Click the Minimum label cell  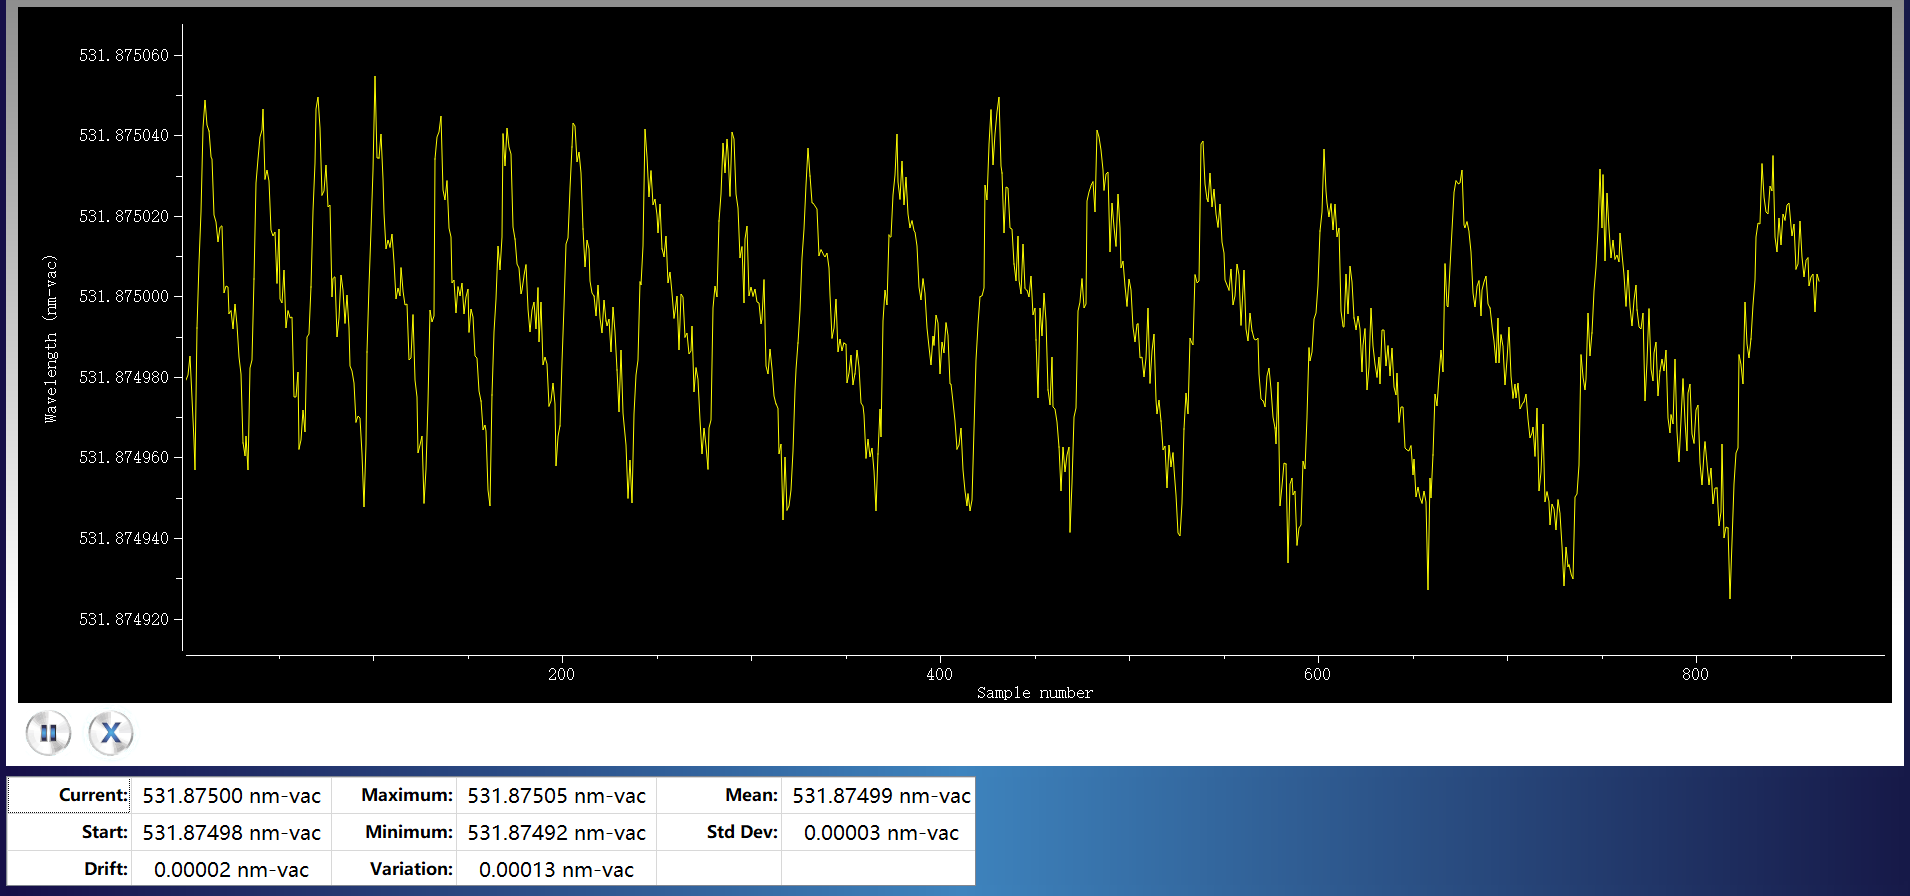[x=394, y=833]
